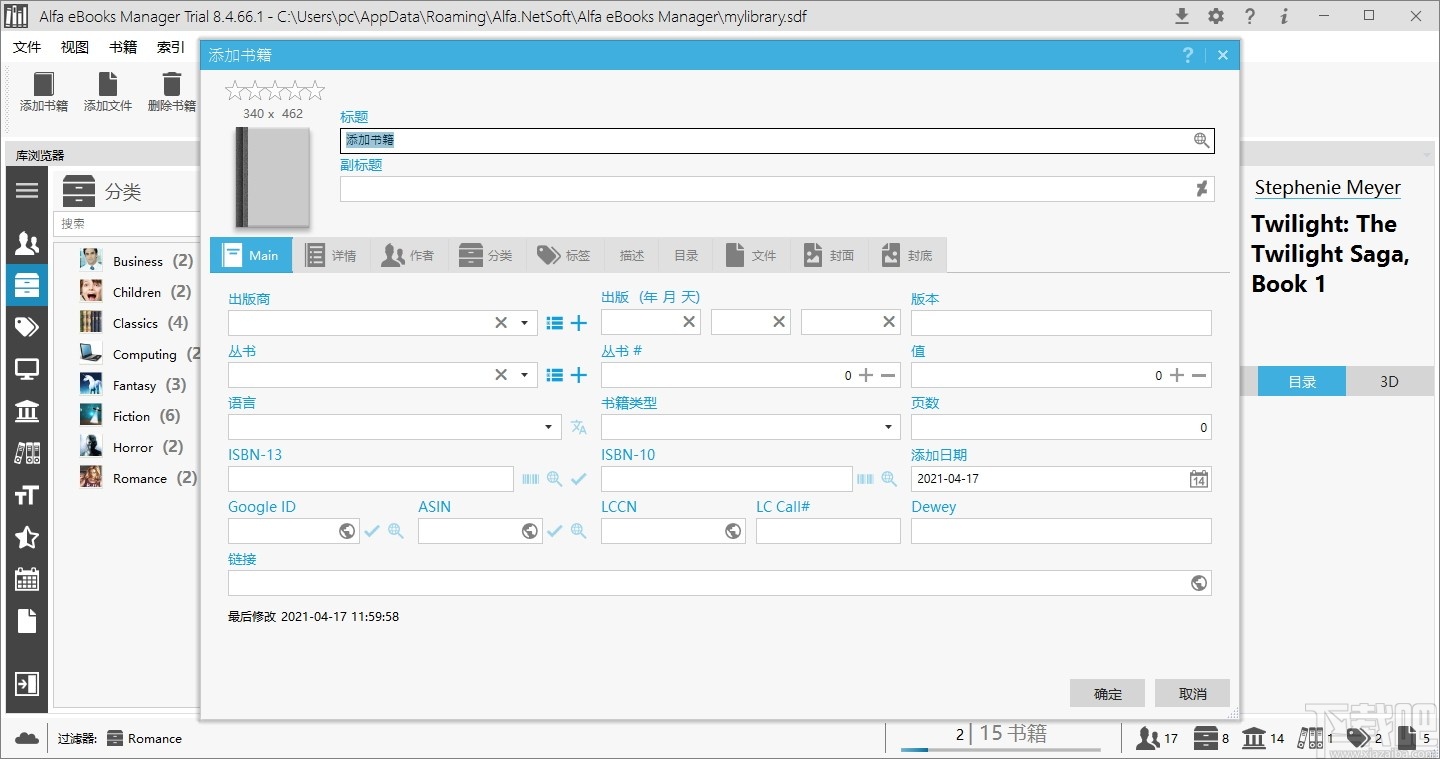Select the Authors view in the sidebar

pyautogui.click(x=27, y=242)
